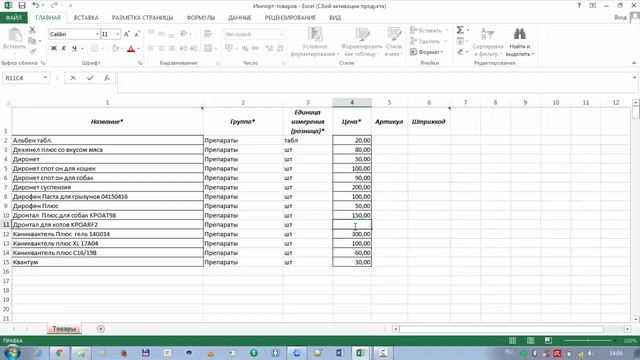Open the ВСТАВКА ribbon tab
640x360 pixels.
coord(86,18)
